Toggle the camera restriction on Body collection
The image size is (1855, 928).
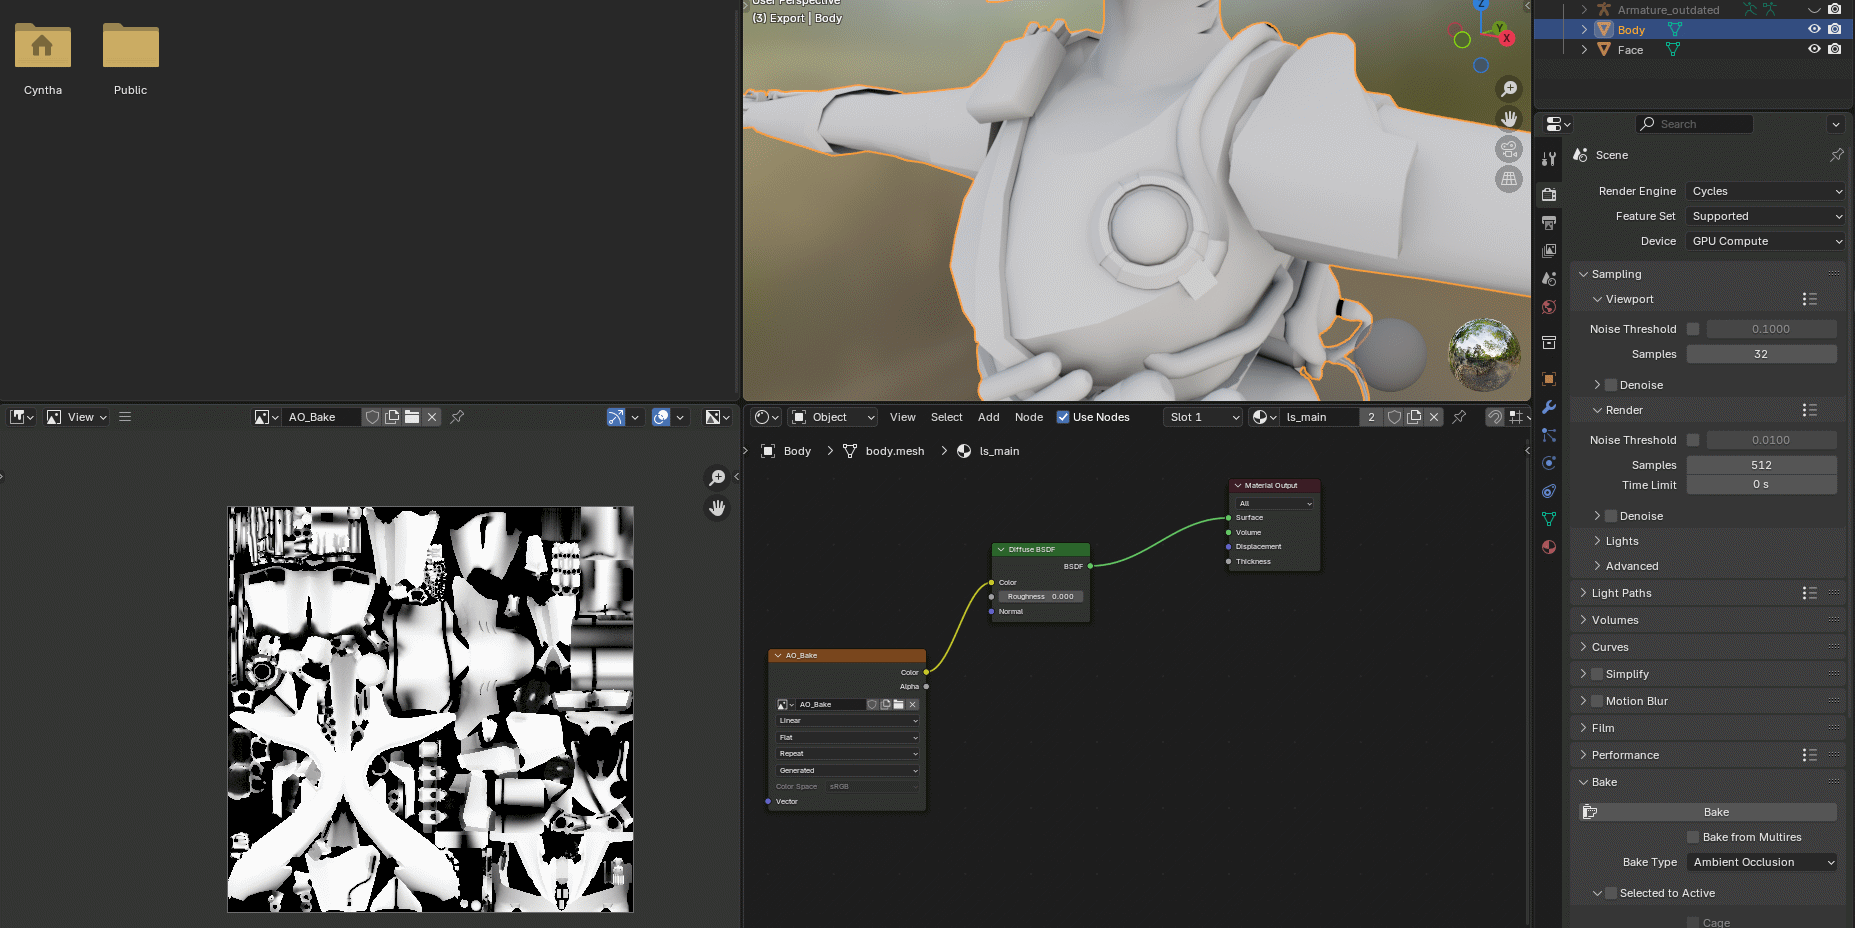[x=1835, y=29]
